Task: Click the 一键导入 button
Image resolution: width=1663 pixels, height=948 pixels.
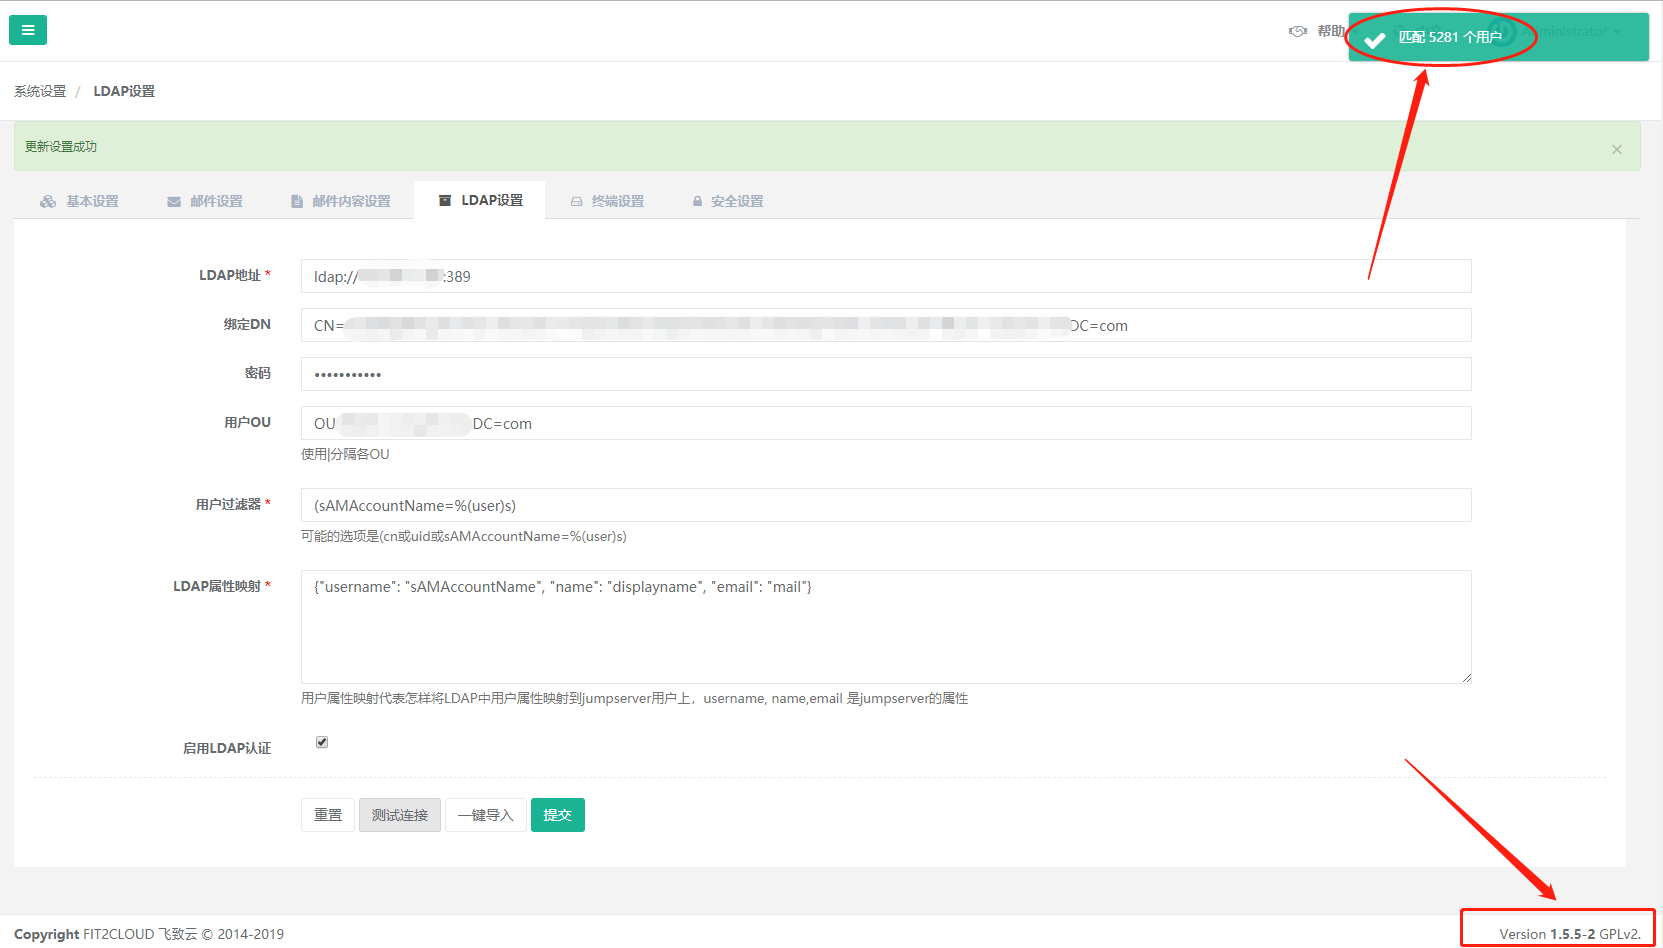Action: coord(486,815)
